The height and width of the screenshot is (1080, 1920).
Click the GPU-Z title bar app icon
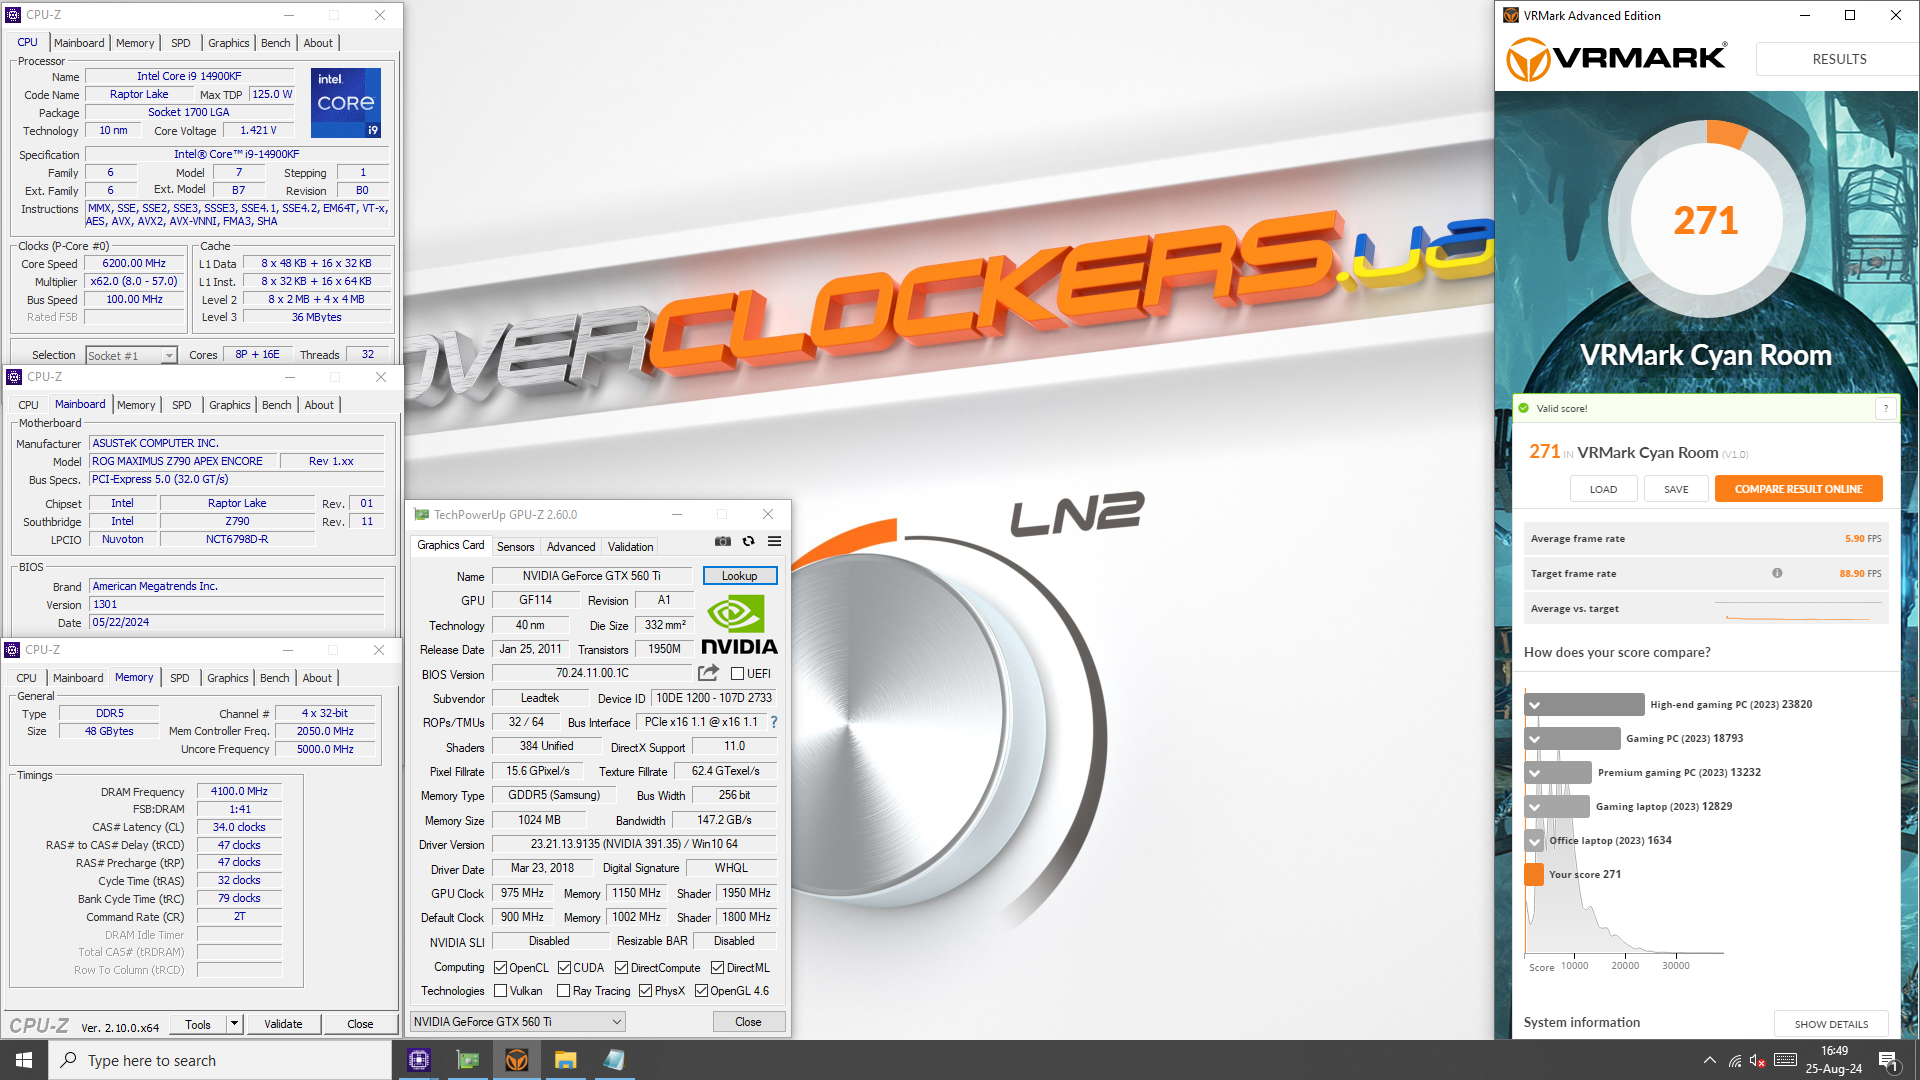click(421, 514)
